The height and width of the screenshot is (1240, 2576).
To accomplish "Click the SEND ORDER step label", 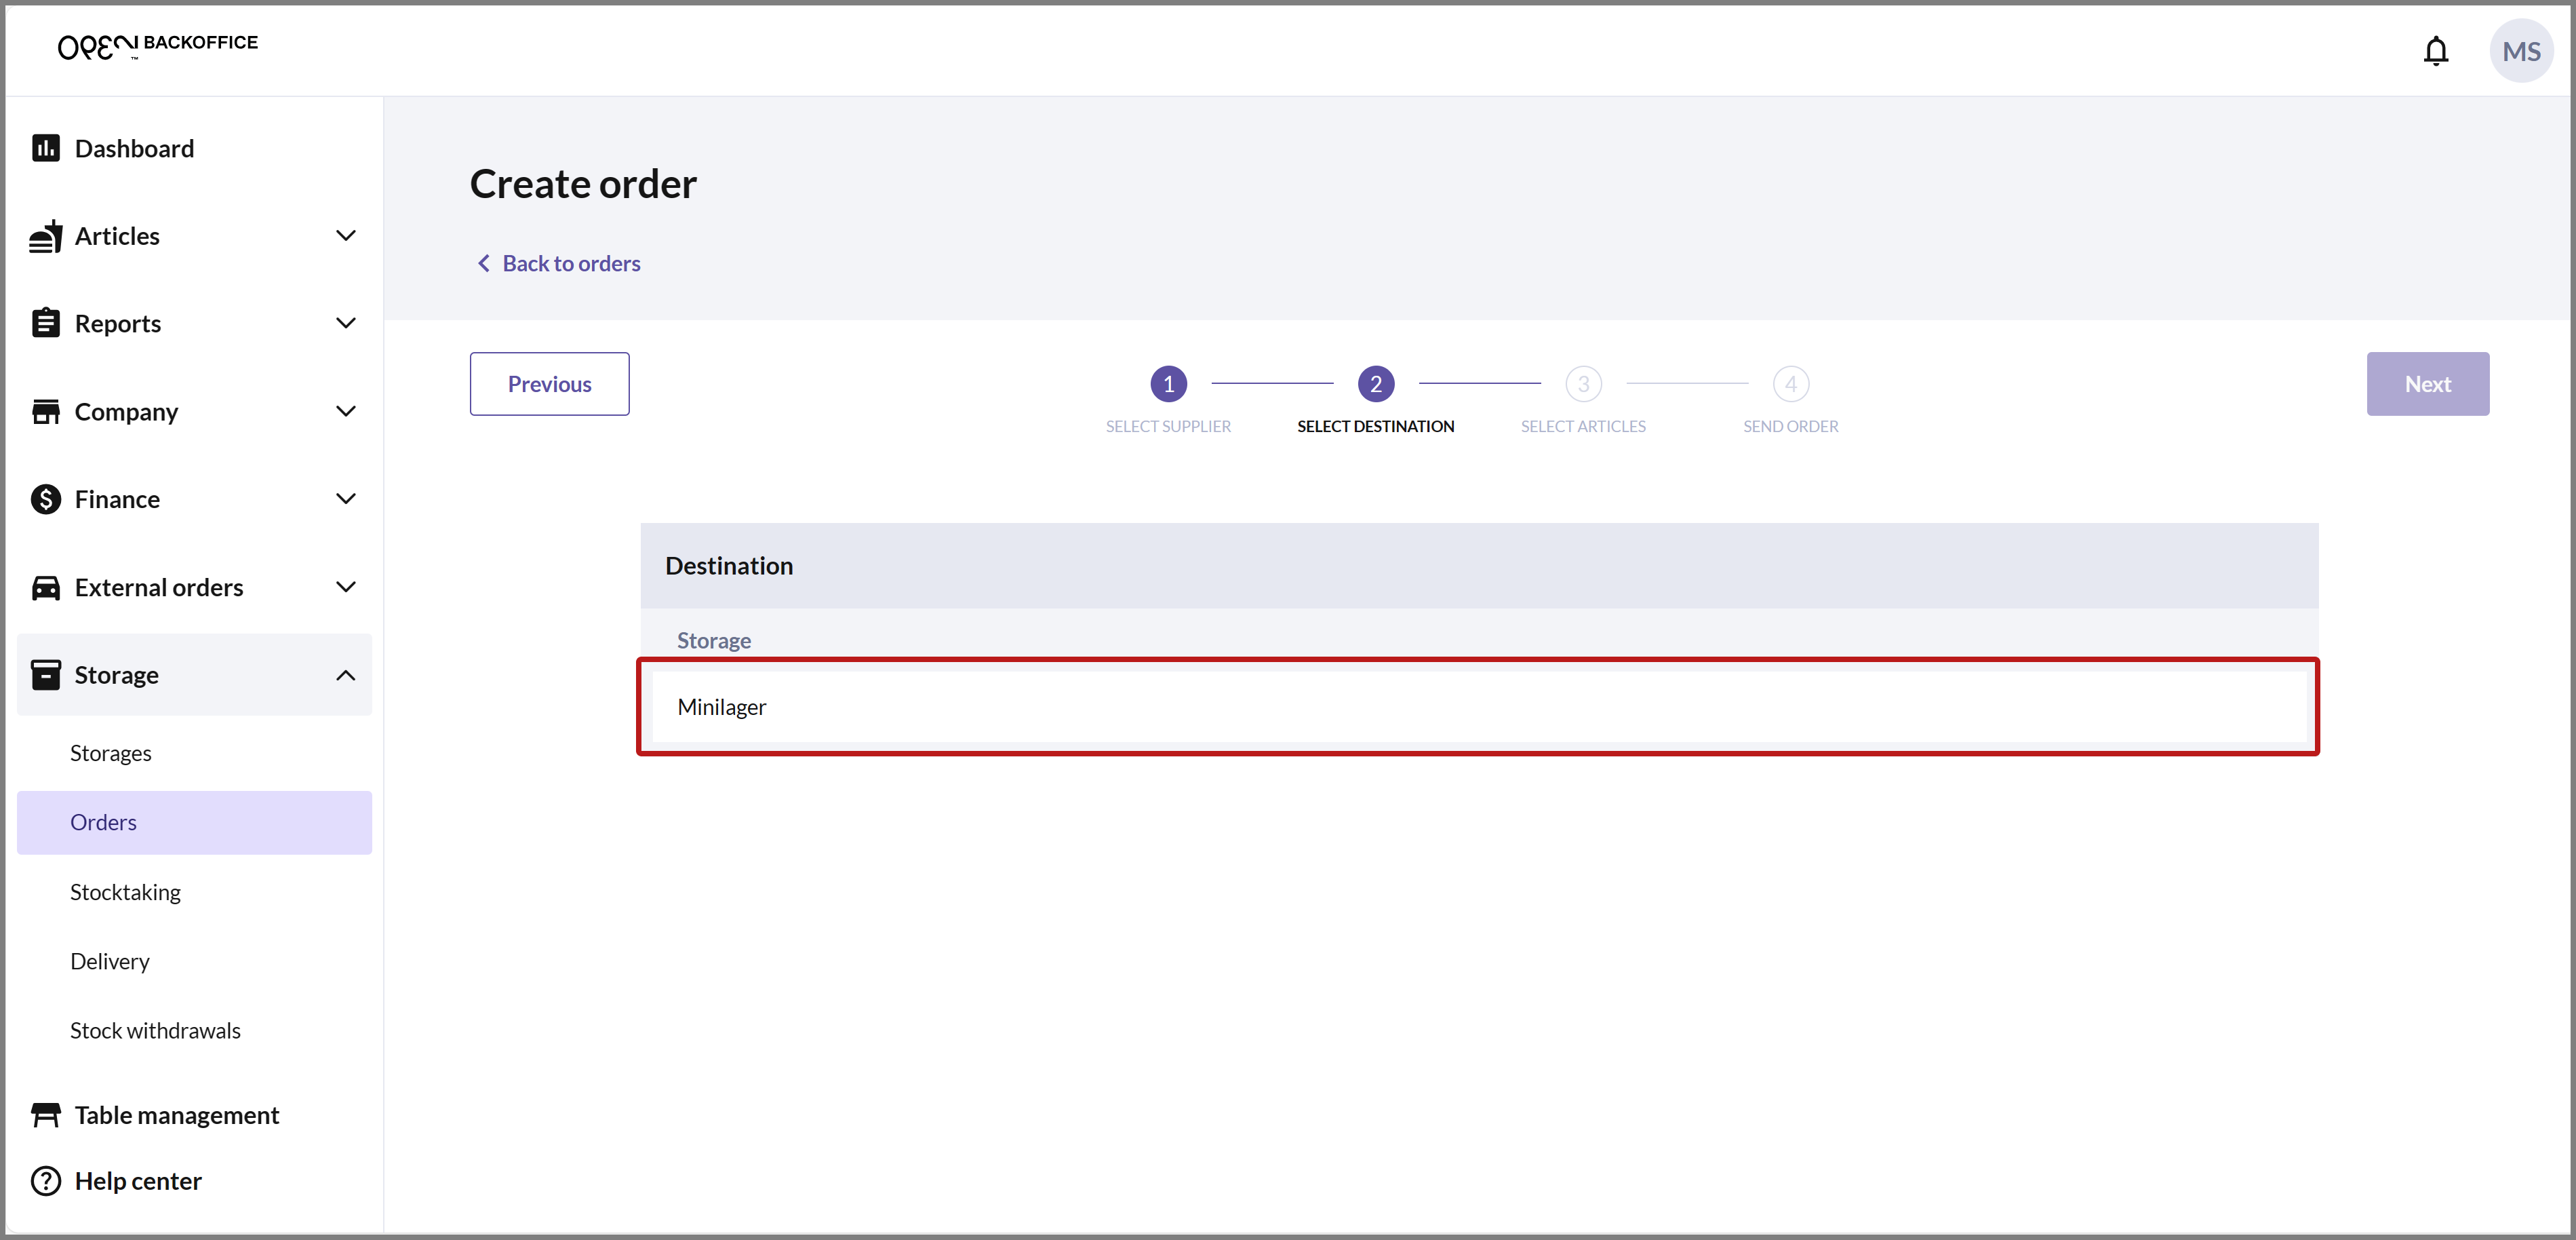I will pos(1790,426).
